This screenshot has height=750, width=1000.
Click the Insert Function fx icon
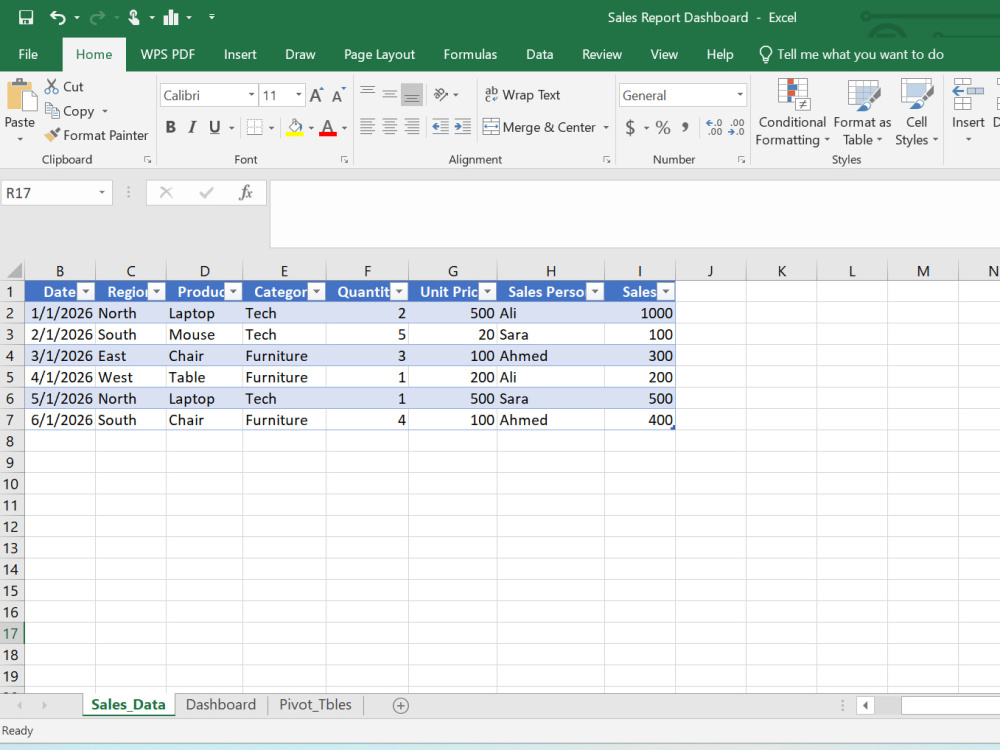246,193
